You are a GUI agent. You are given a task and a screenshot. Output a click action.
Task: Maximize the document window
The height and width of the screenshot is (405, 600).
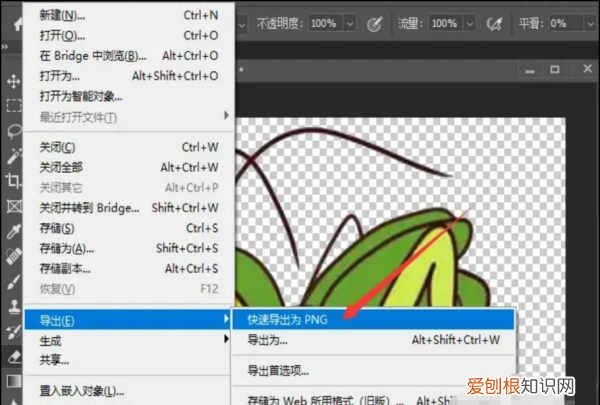coord(554,70)
